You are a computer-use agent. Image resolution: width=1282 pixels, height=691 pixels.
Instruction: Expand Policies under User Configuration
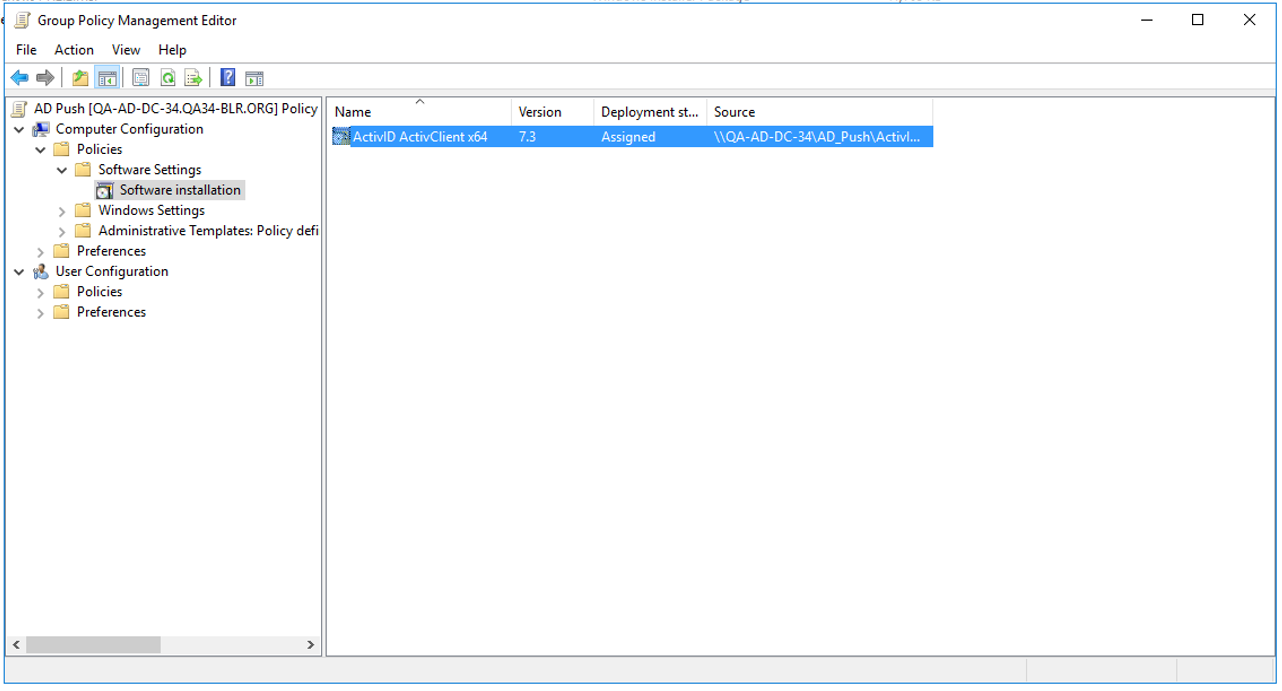click(x=40, y=291)
